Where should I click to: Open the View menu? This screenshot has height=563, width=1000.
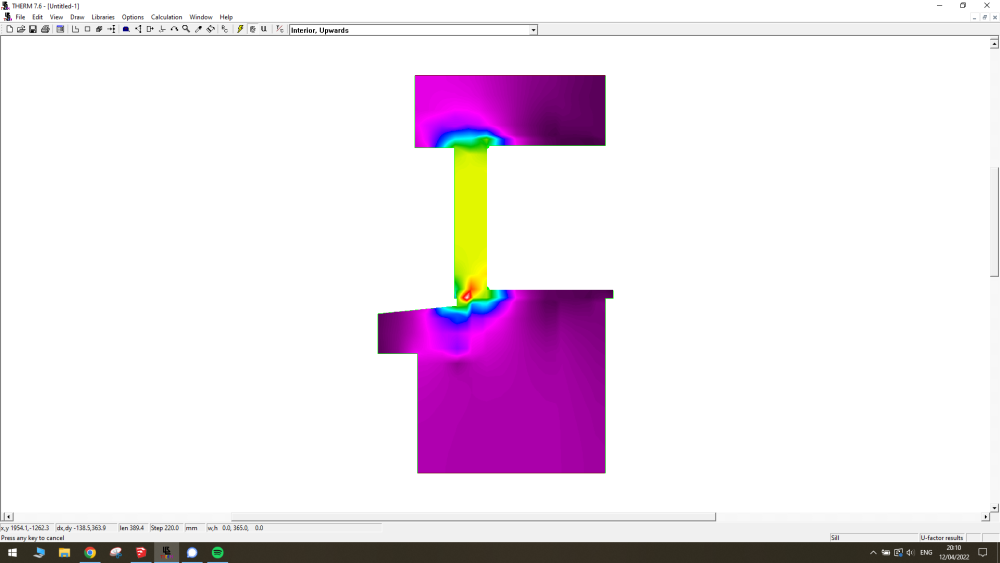(x=56, y=17)
